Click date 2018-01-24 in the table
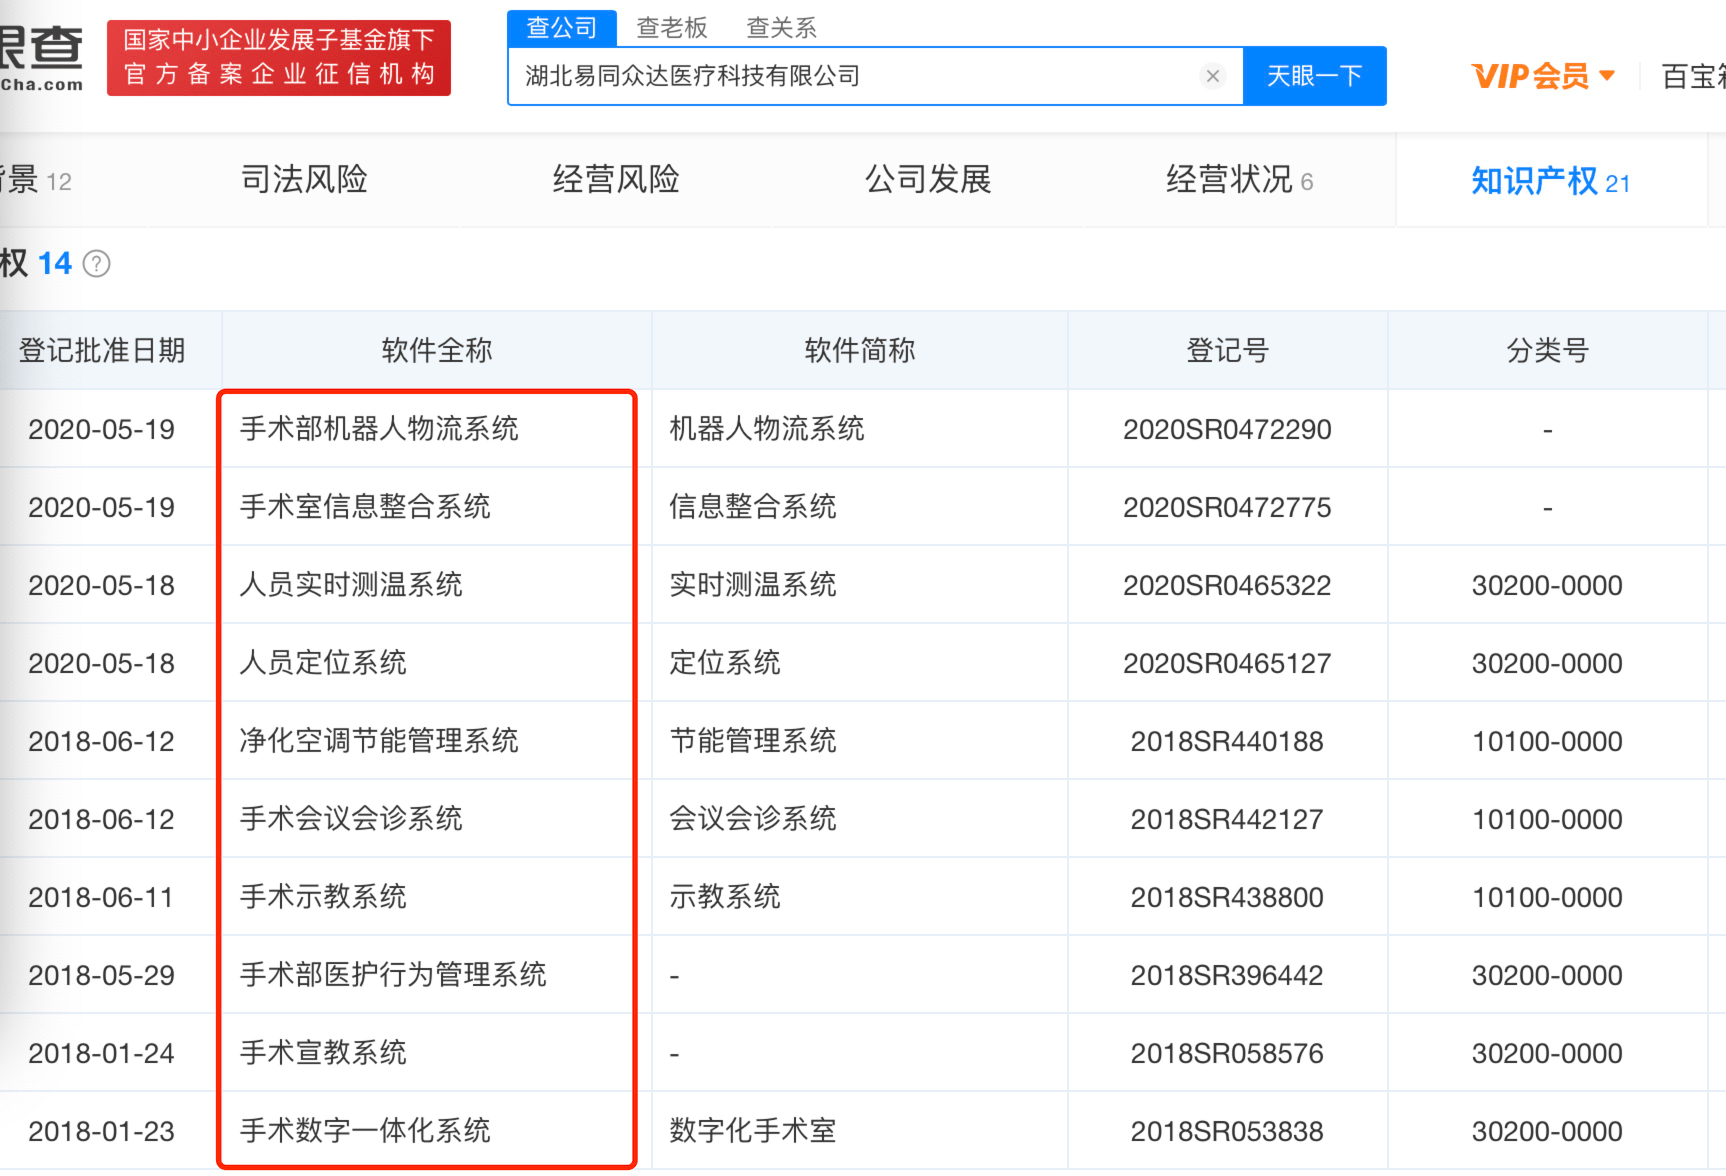 point(101,1054)
